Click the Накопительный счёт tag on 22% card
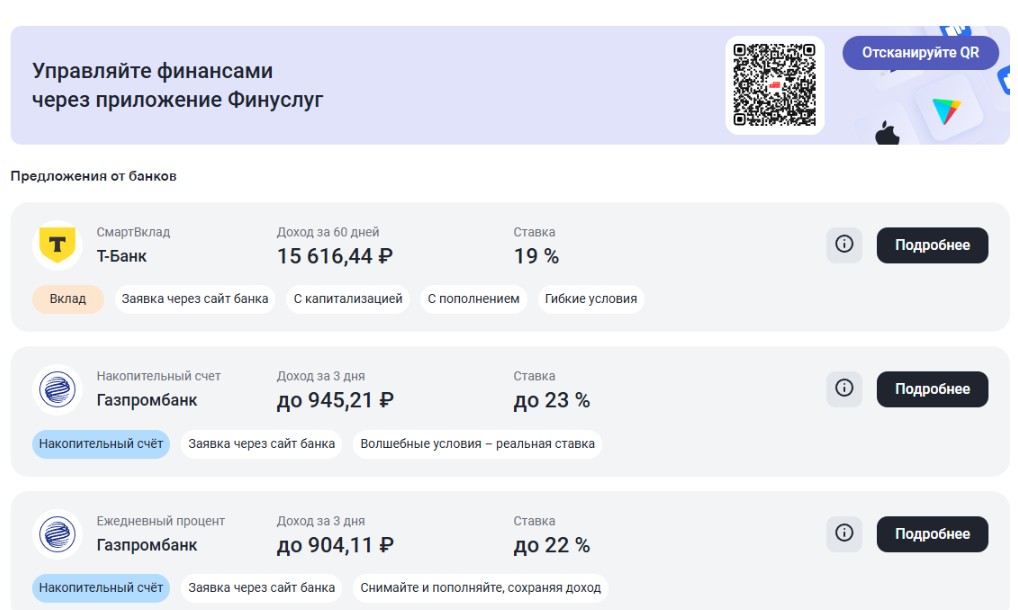 pos(101,588)
